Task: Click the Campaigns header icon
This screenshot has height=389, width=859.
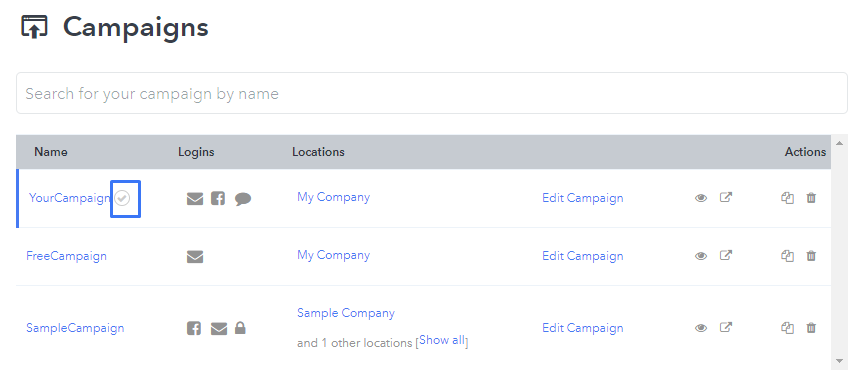Action: pyautogui.click(x=35, y=27)
